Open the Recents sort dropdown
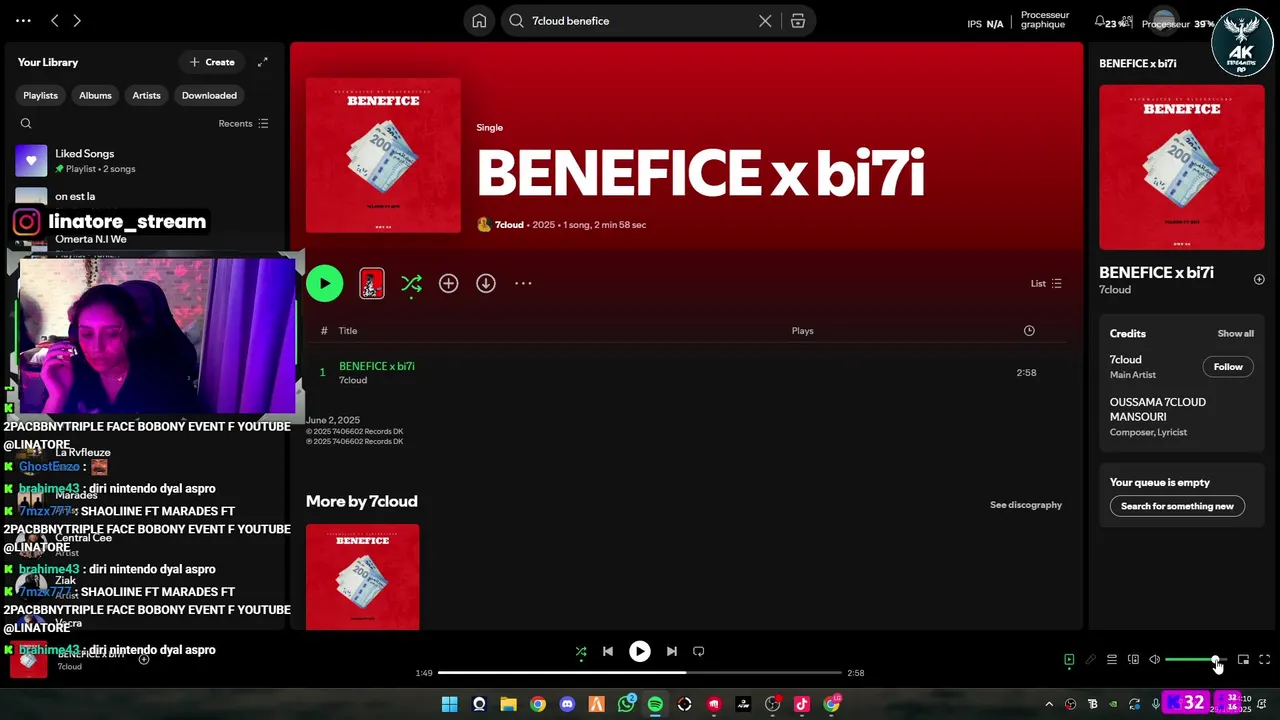Viewport: 1280px width, 720px height. [x=243, y=124]
